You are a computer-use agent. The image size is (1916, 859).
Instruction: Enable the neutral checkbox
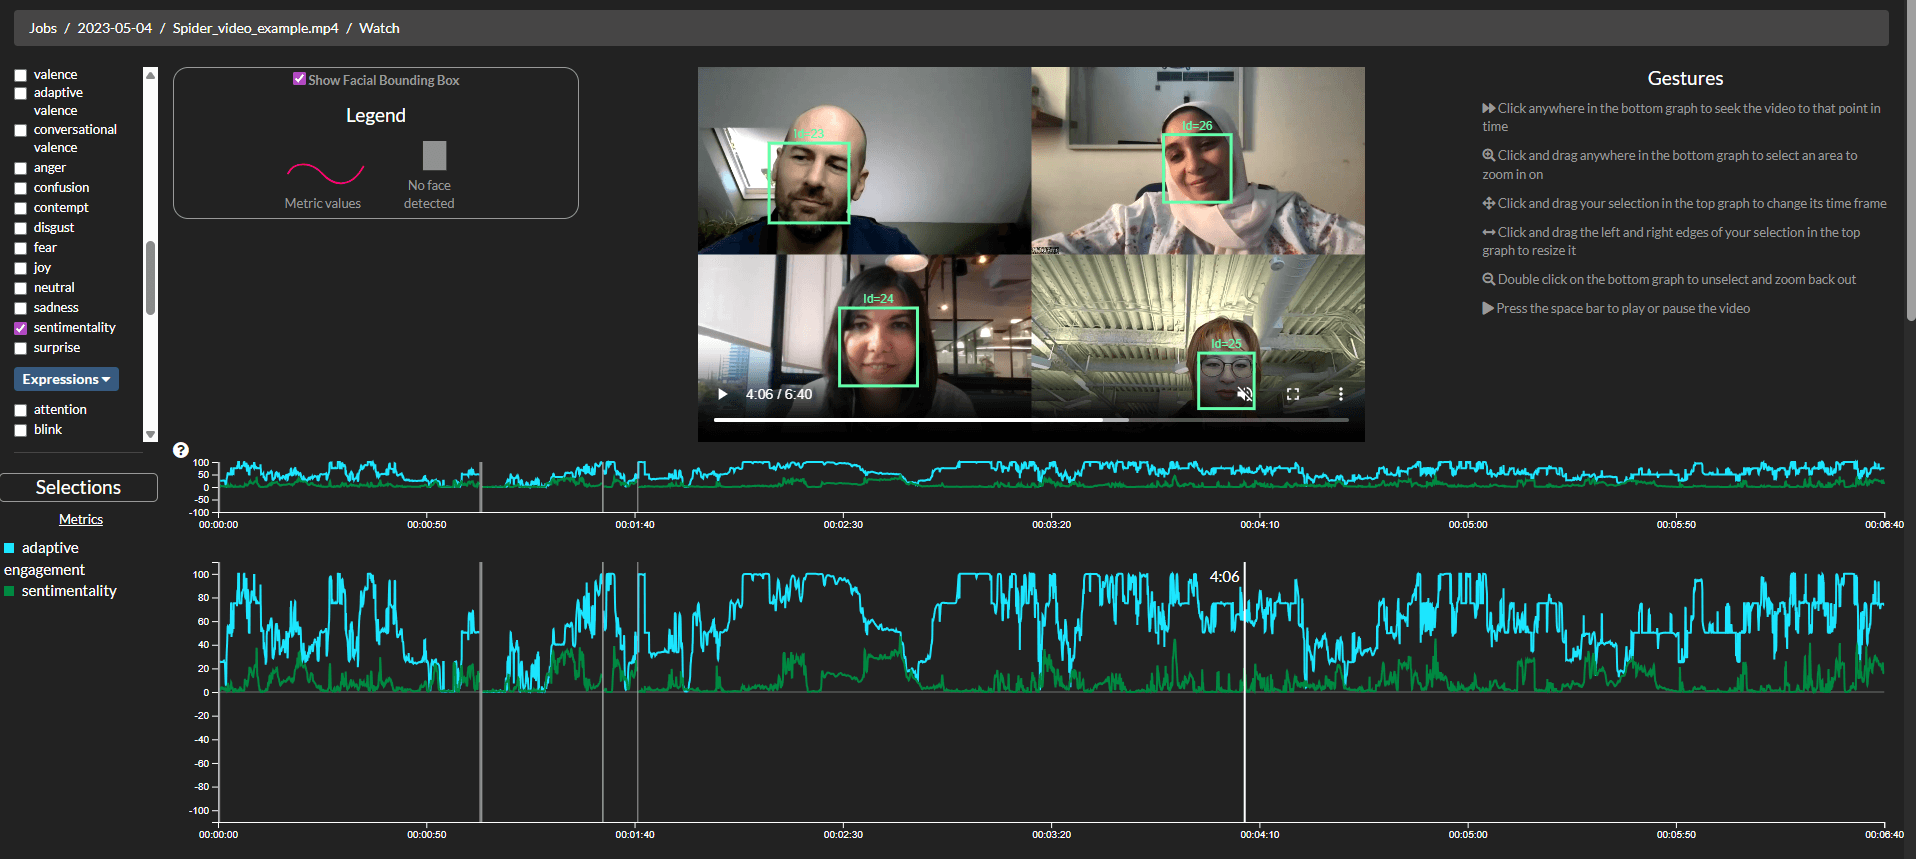pos(20,288)
